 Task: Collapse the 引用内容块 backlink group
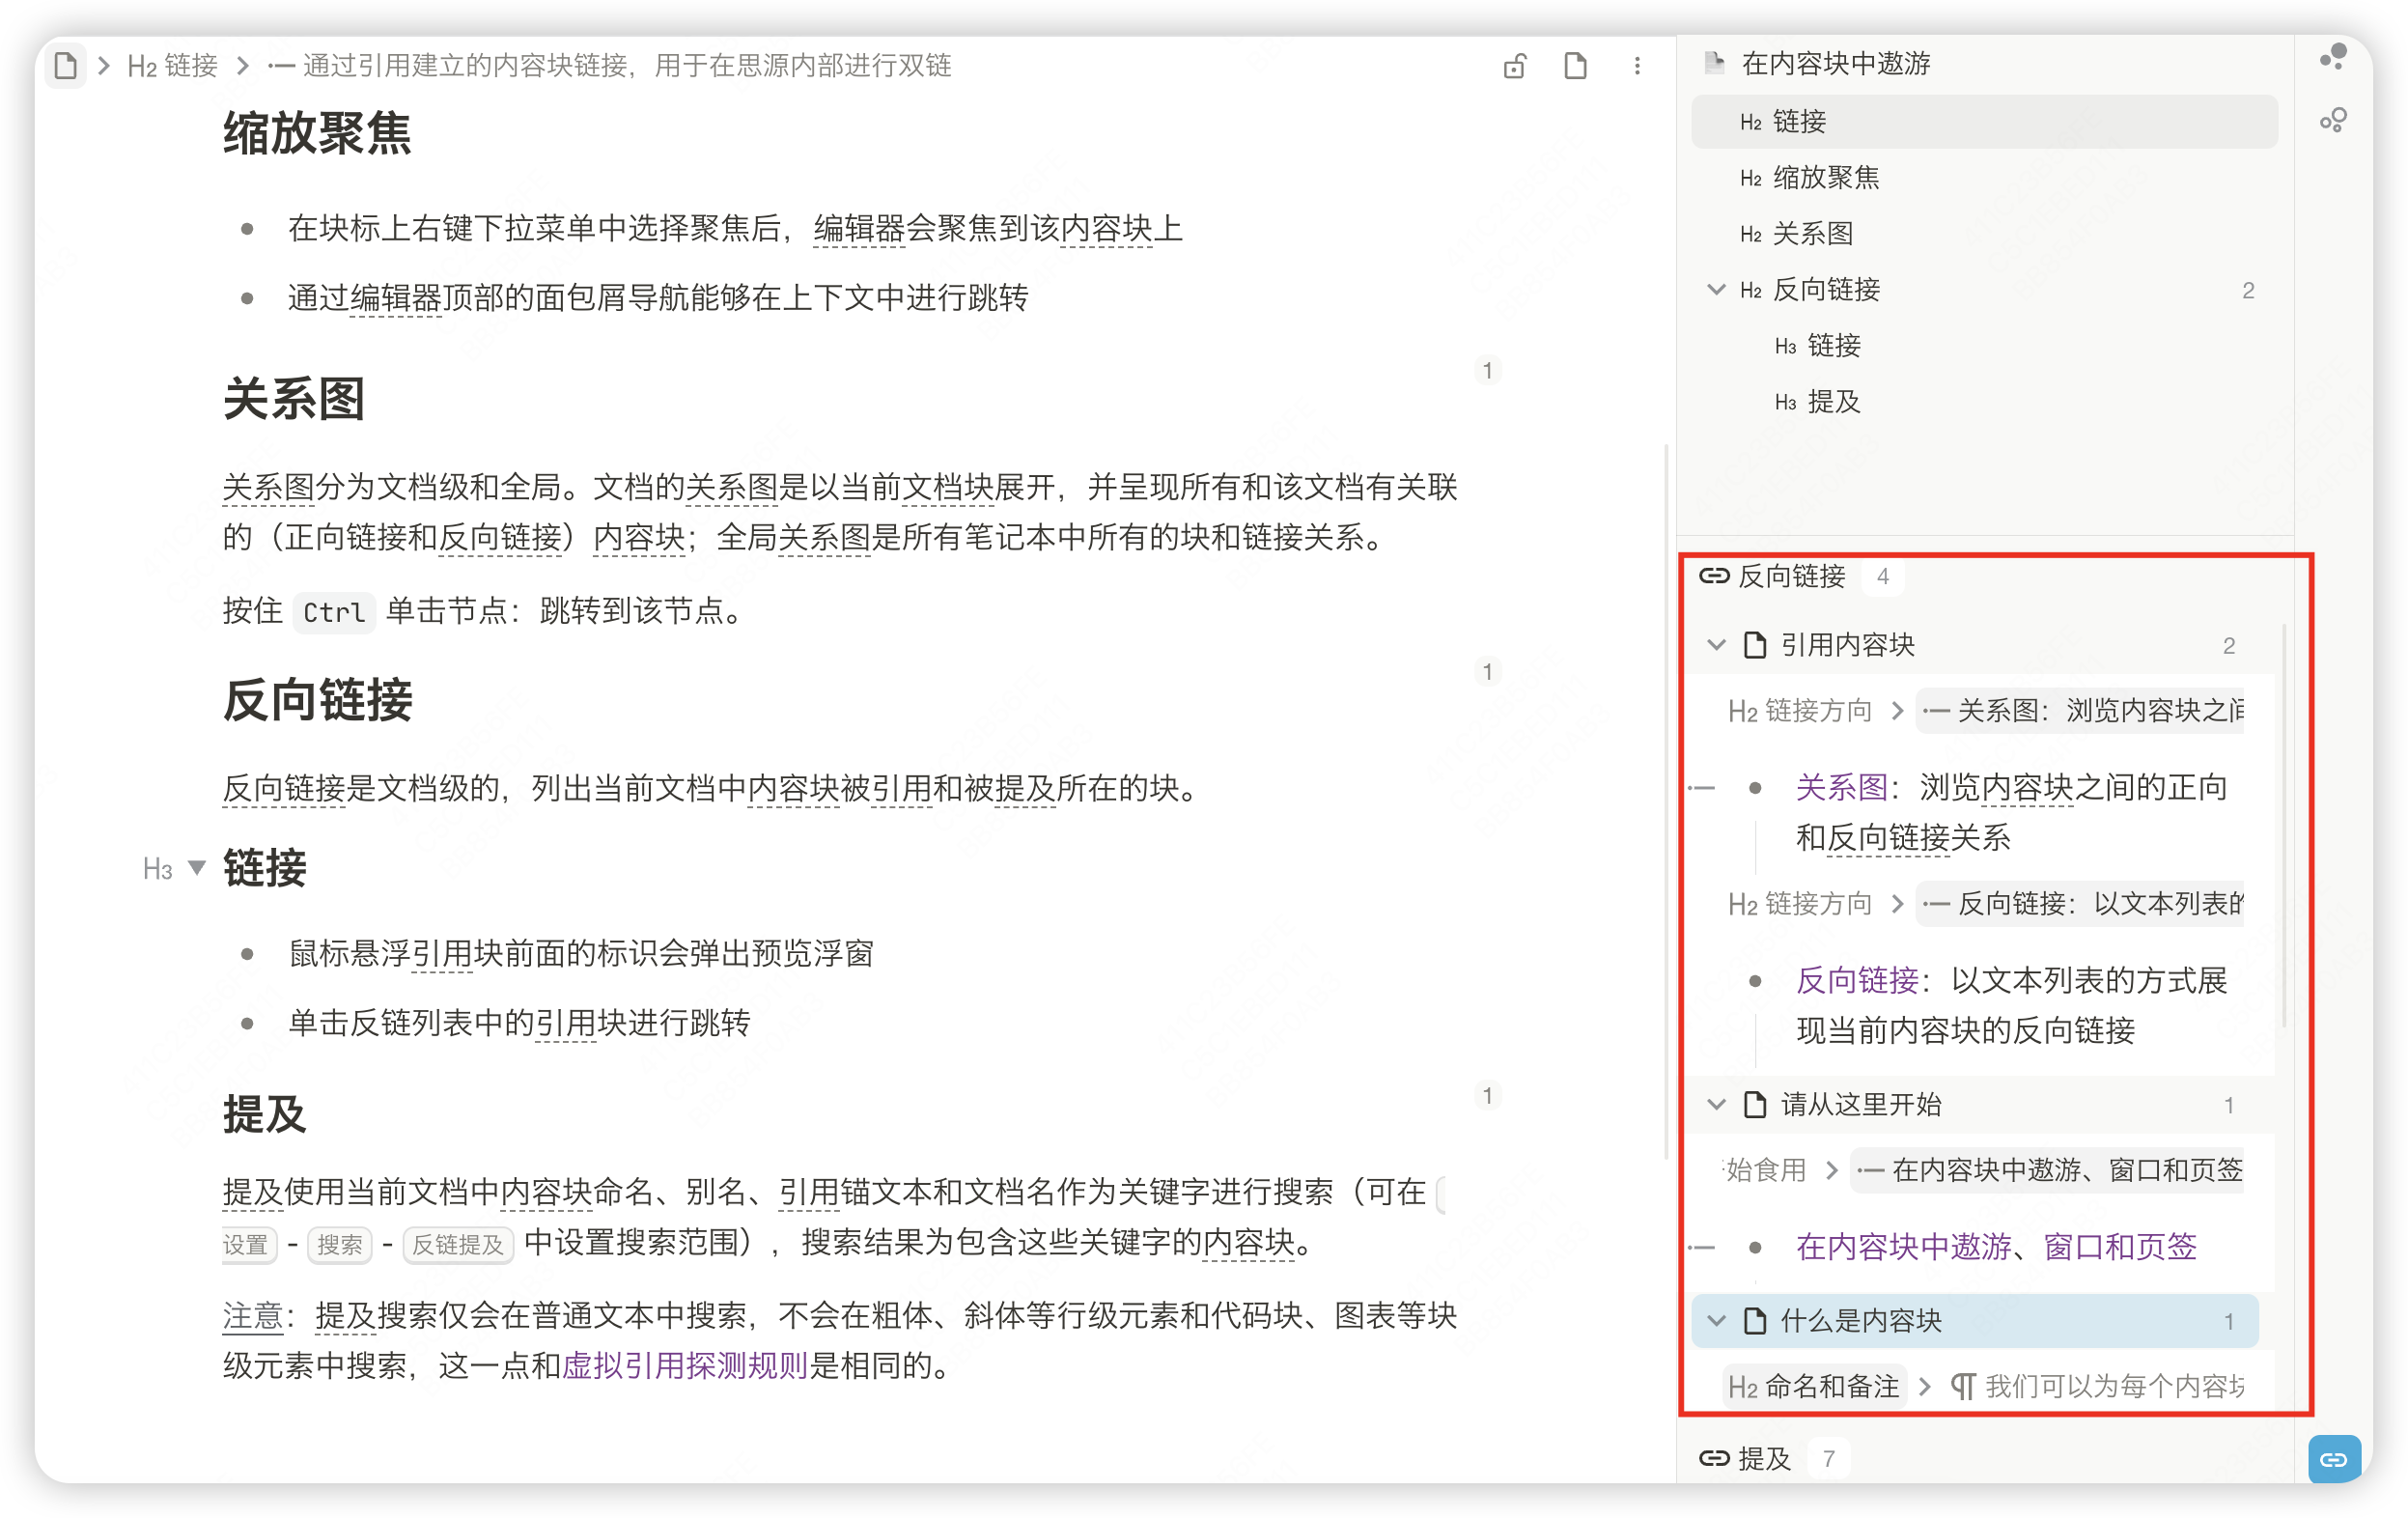[1716, 645]
